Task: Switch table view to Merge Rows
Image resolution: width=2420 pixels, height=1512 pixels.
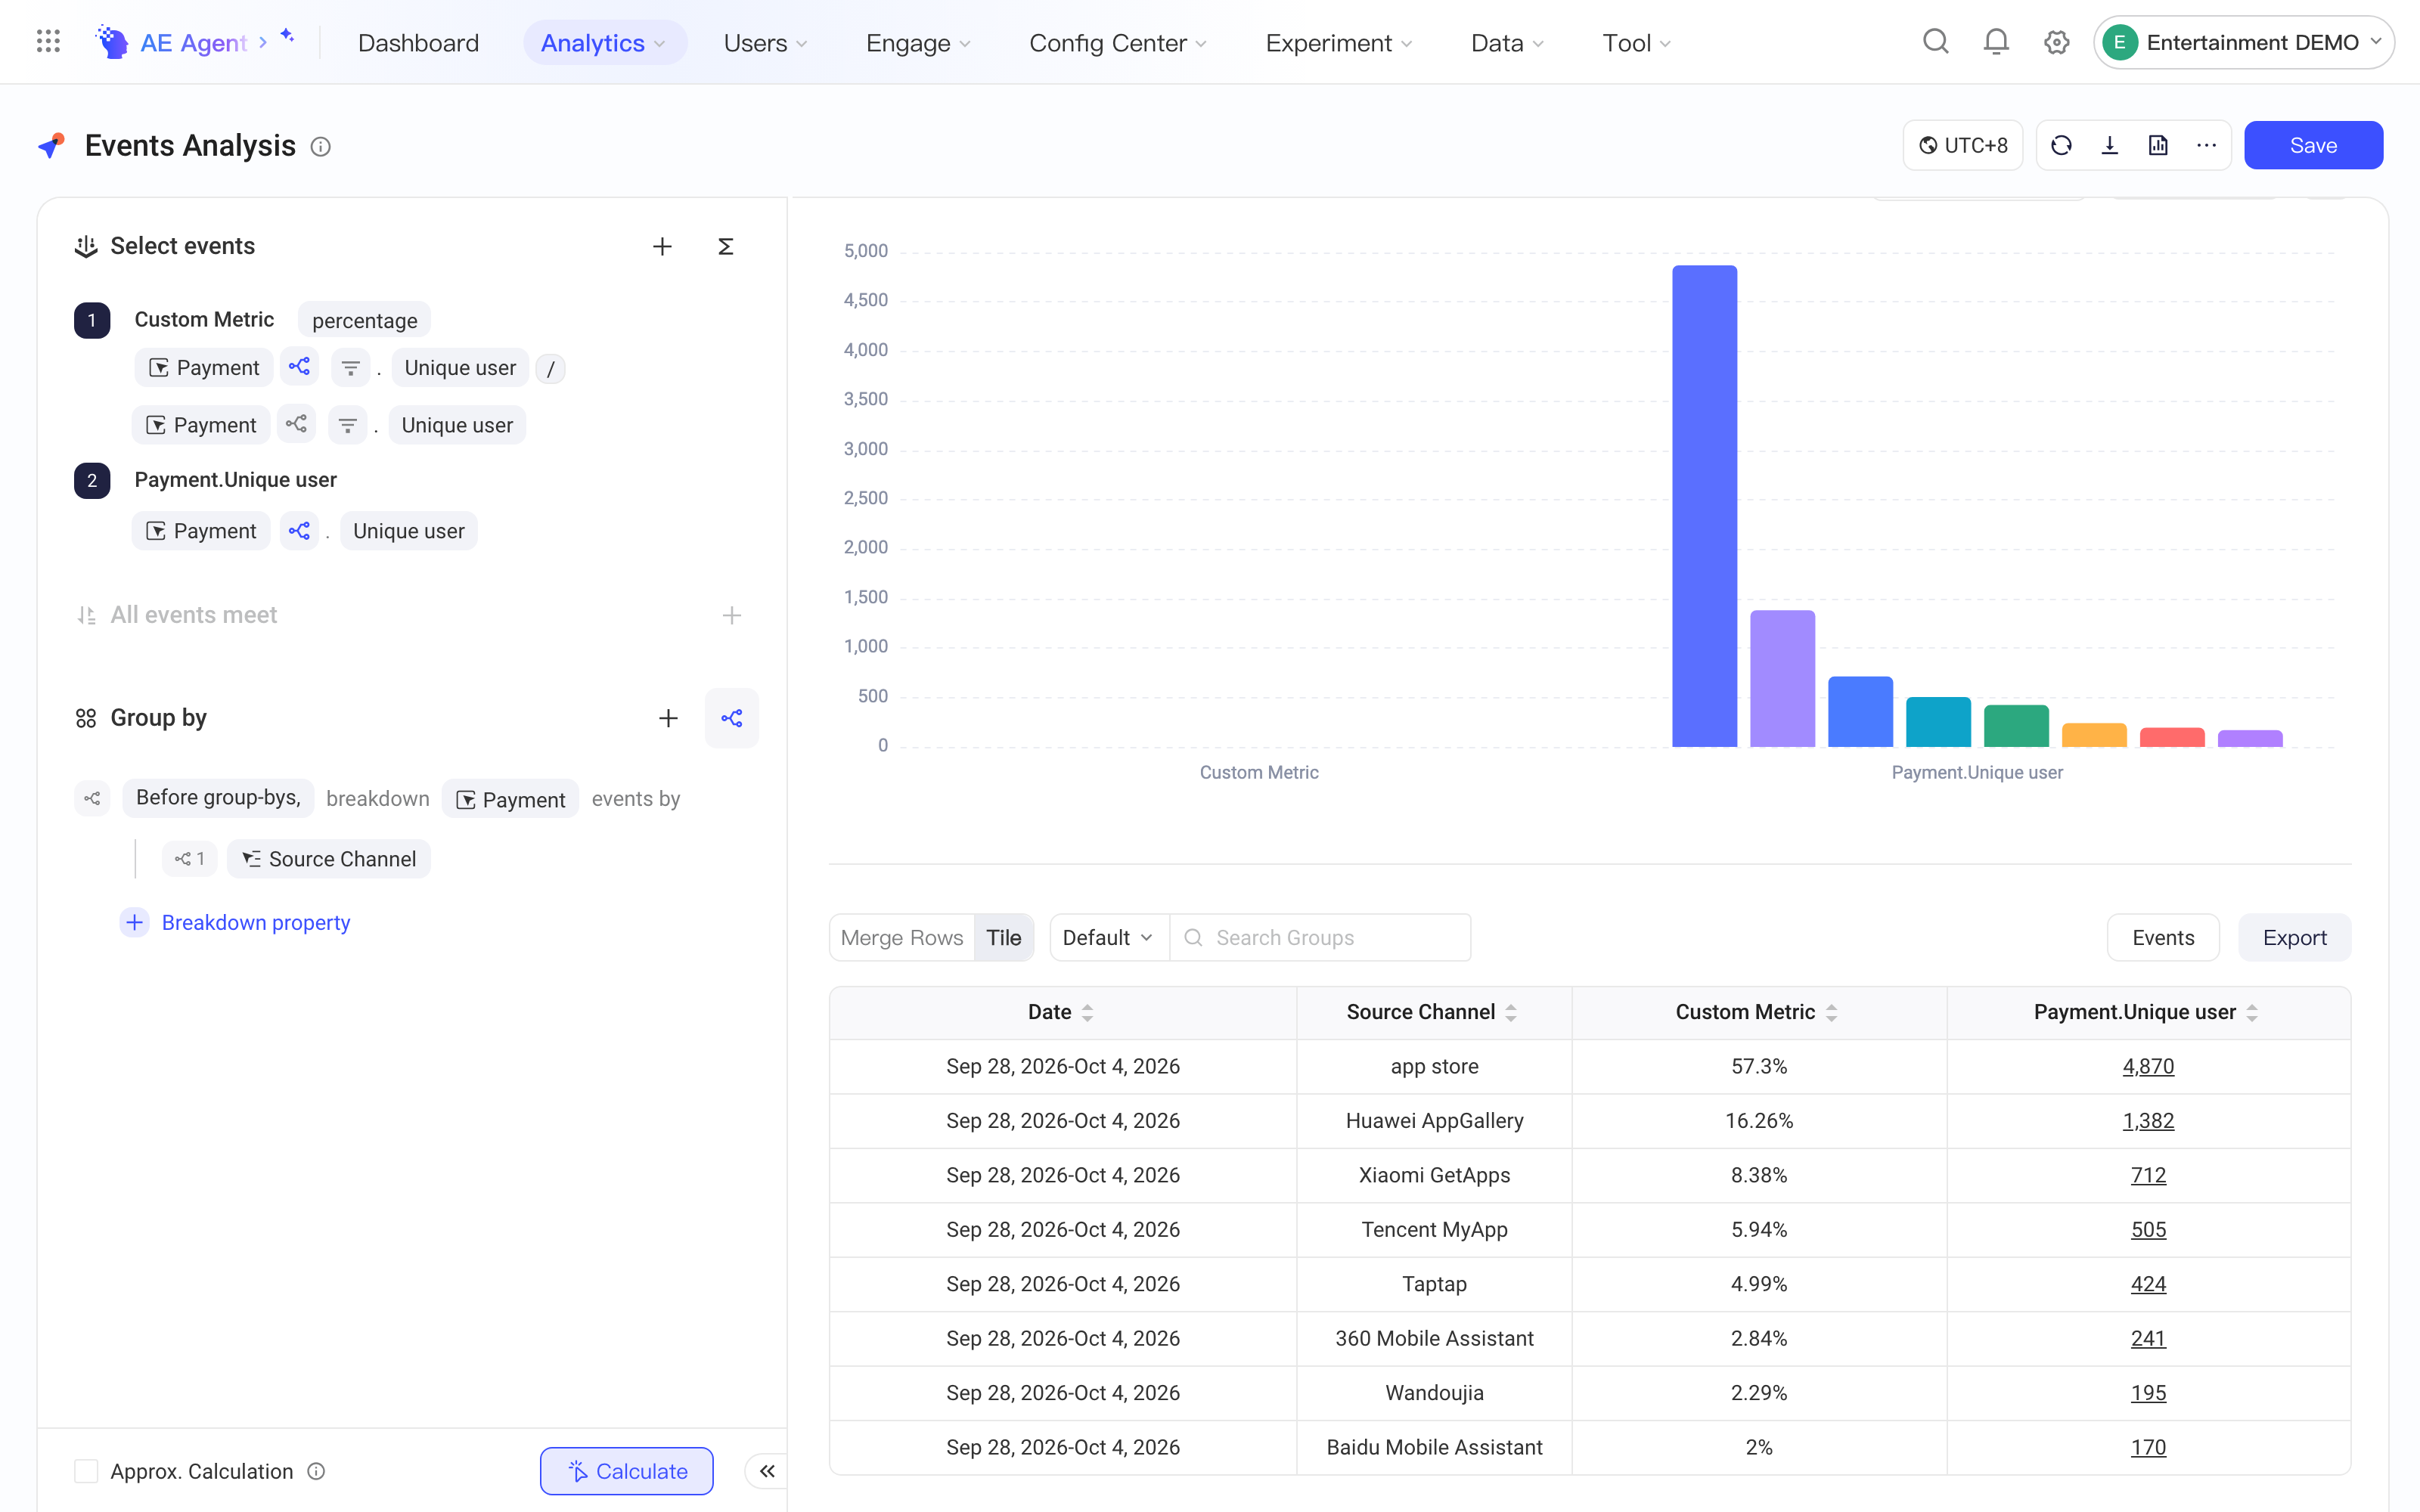Action: point(902,938)
